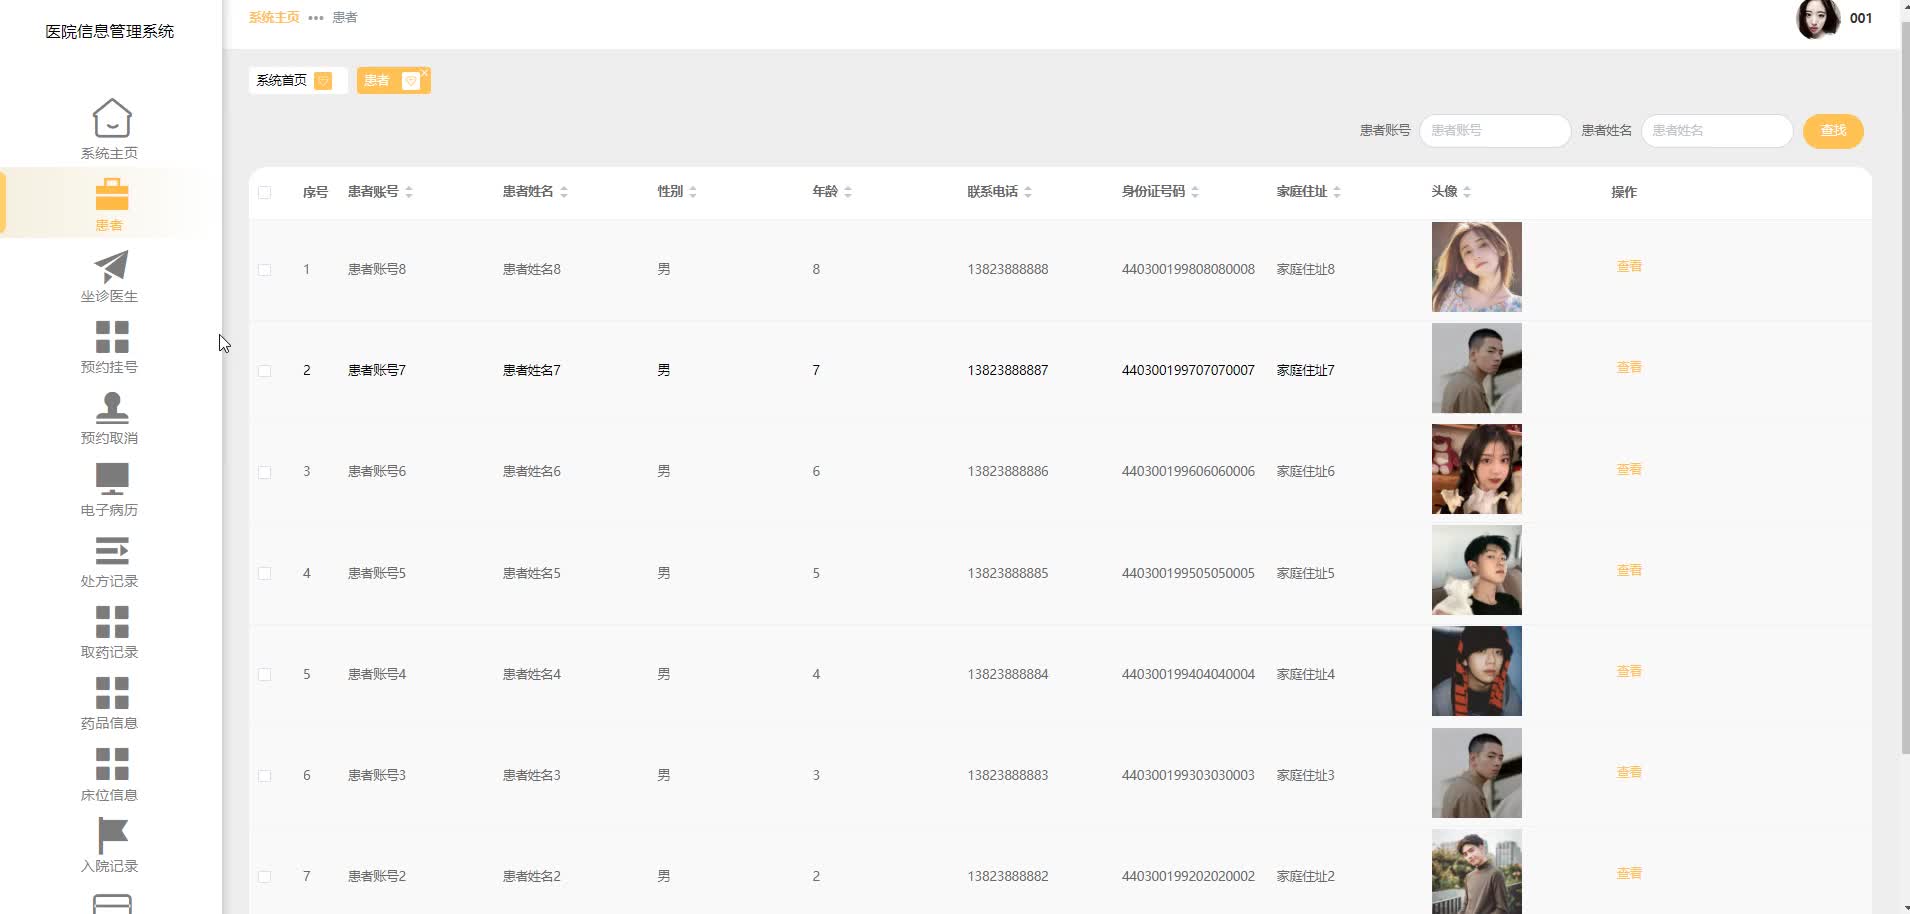Click the 处方记录 prescription records icon
The width and height of the screenshot is (1910, 914).
pos(111,550)
